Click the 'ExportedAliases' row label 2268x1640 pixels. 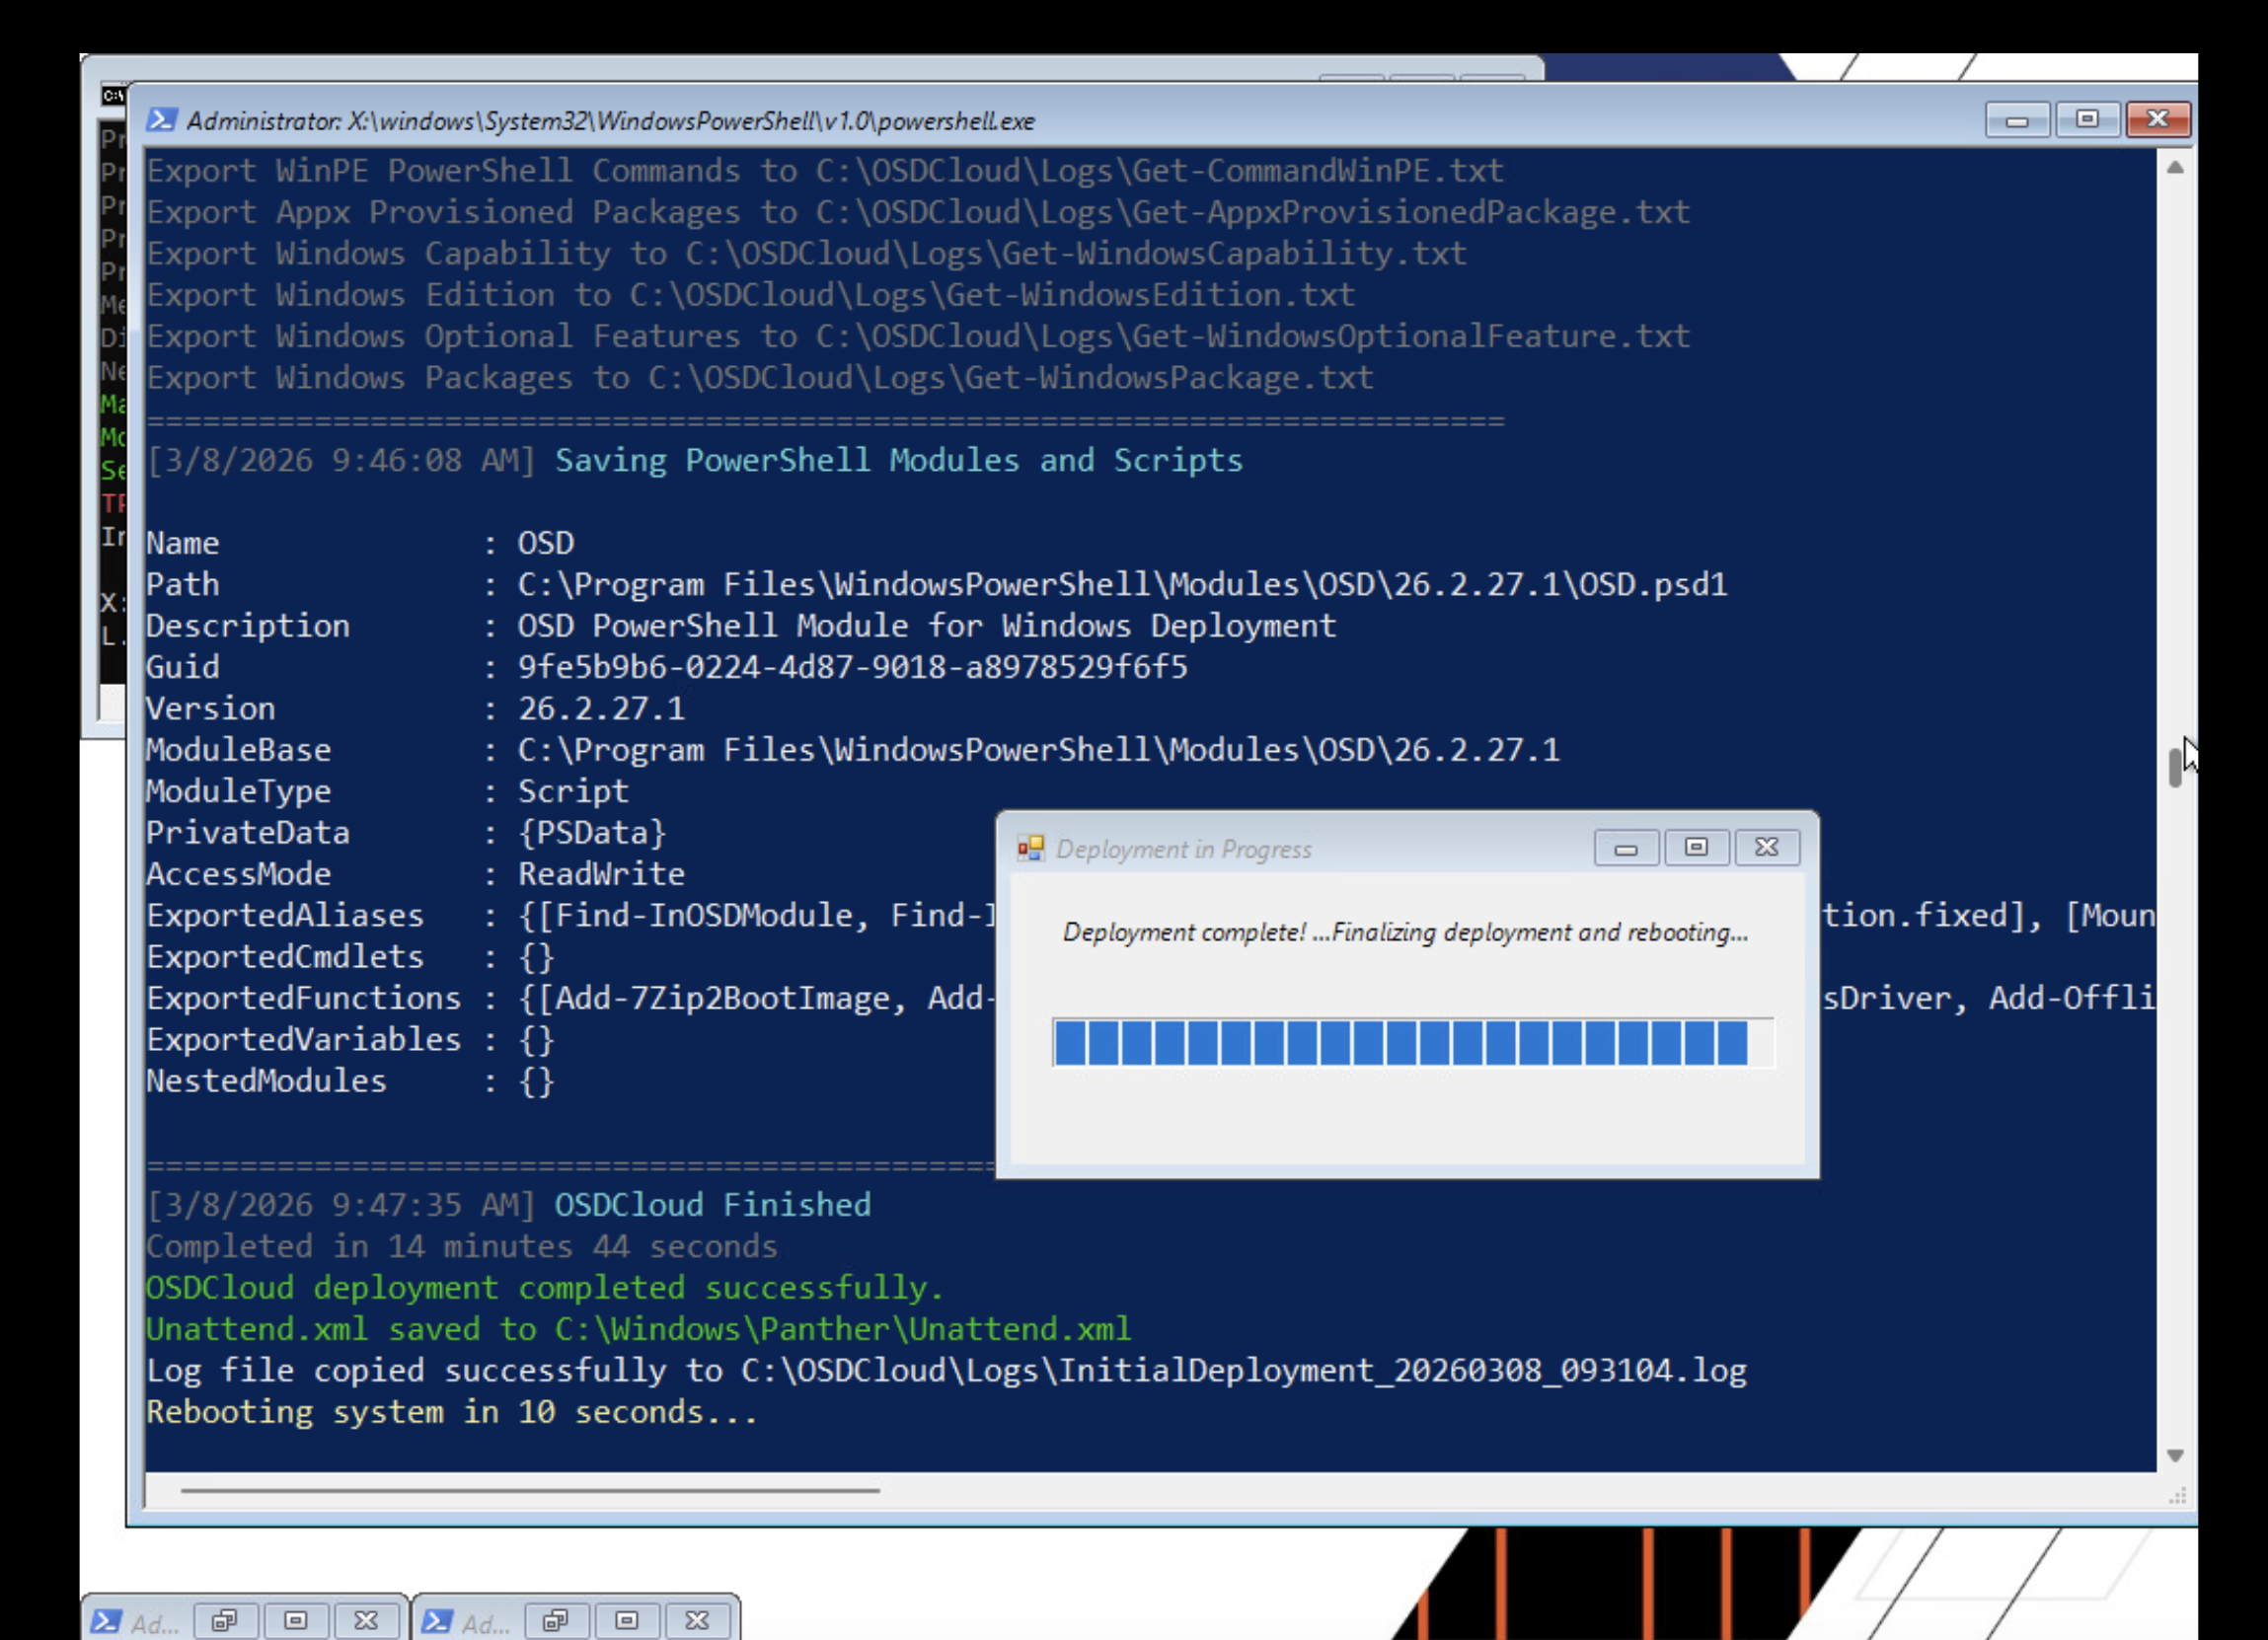285,916
